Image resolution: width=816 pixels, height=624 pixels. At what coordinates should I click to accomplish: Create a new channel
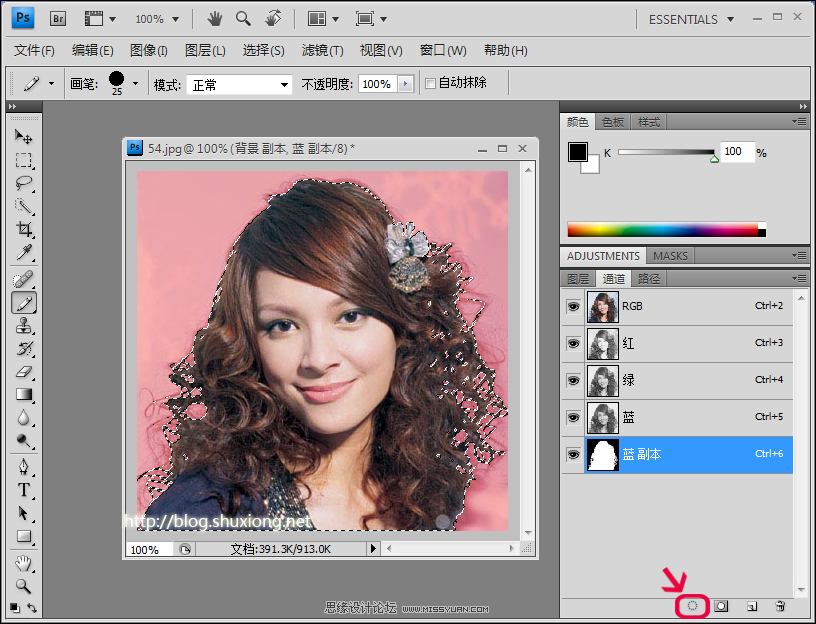click(x=751, y=606)
